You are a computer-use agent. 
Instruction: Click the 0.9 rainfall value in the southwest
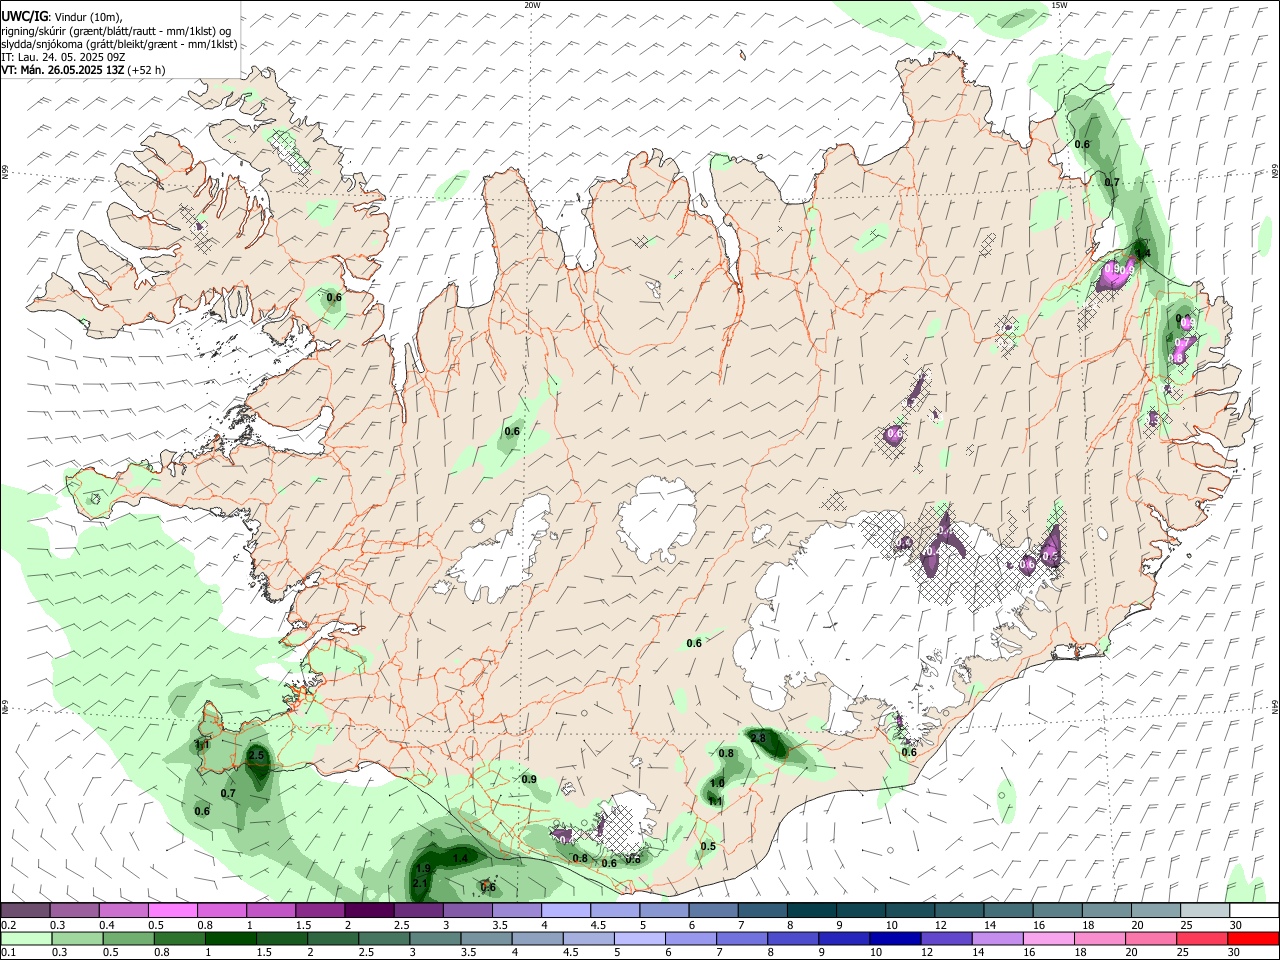(x=529, y=779)
